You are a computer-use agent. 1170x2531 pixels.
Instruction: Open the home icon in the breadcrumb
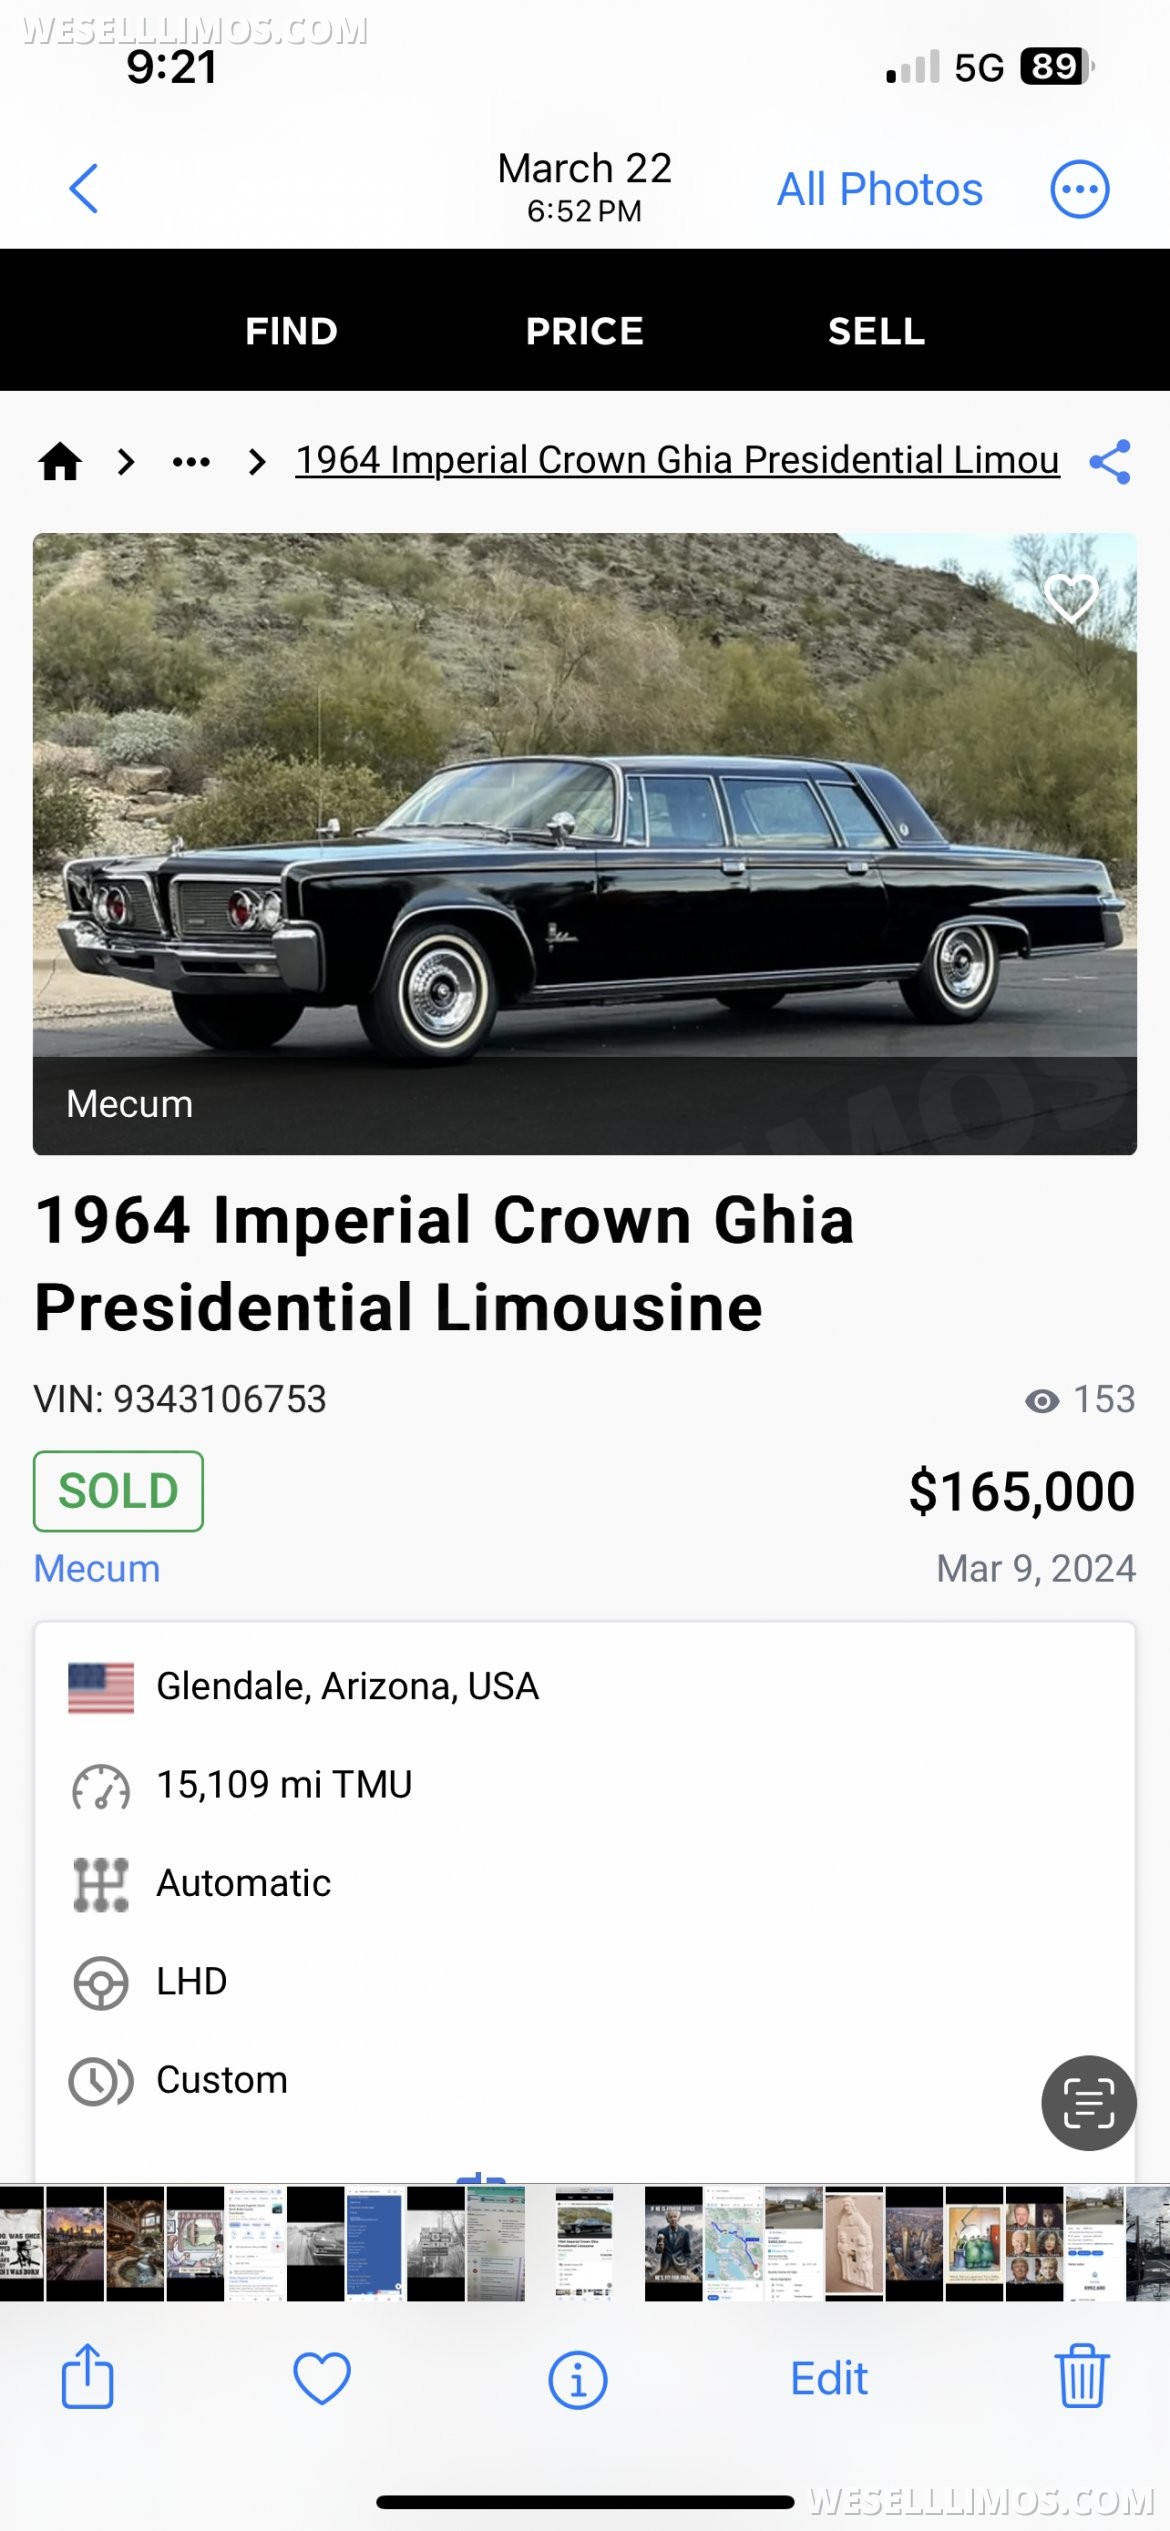click(x=62, y=461)
